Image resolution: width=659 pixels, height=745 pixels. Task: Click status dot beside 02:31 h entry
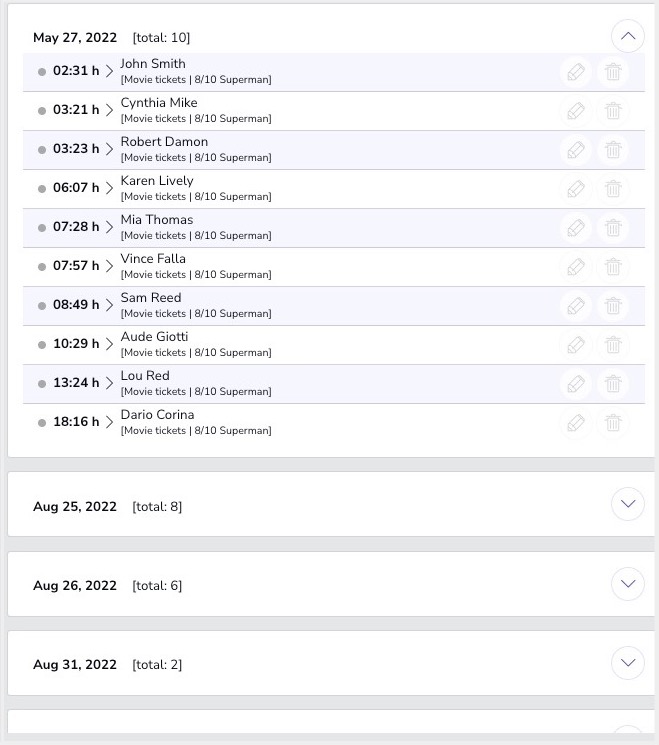tap(42, 72)
